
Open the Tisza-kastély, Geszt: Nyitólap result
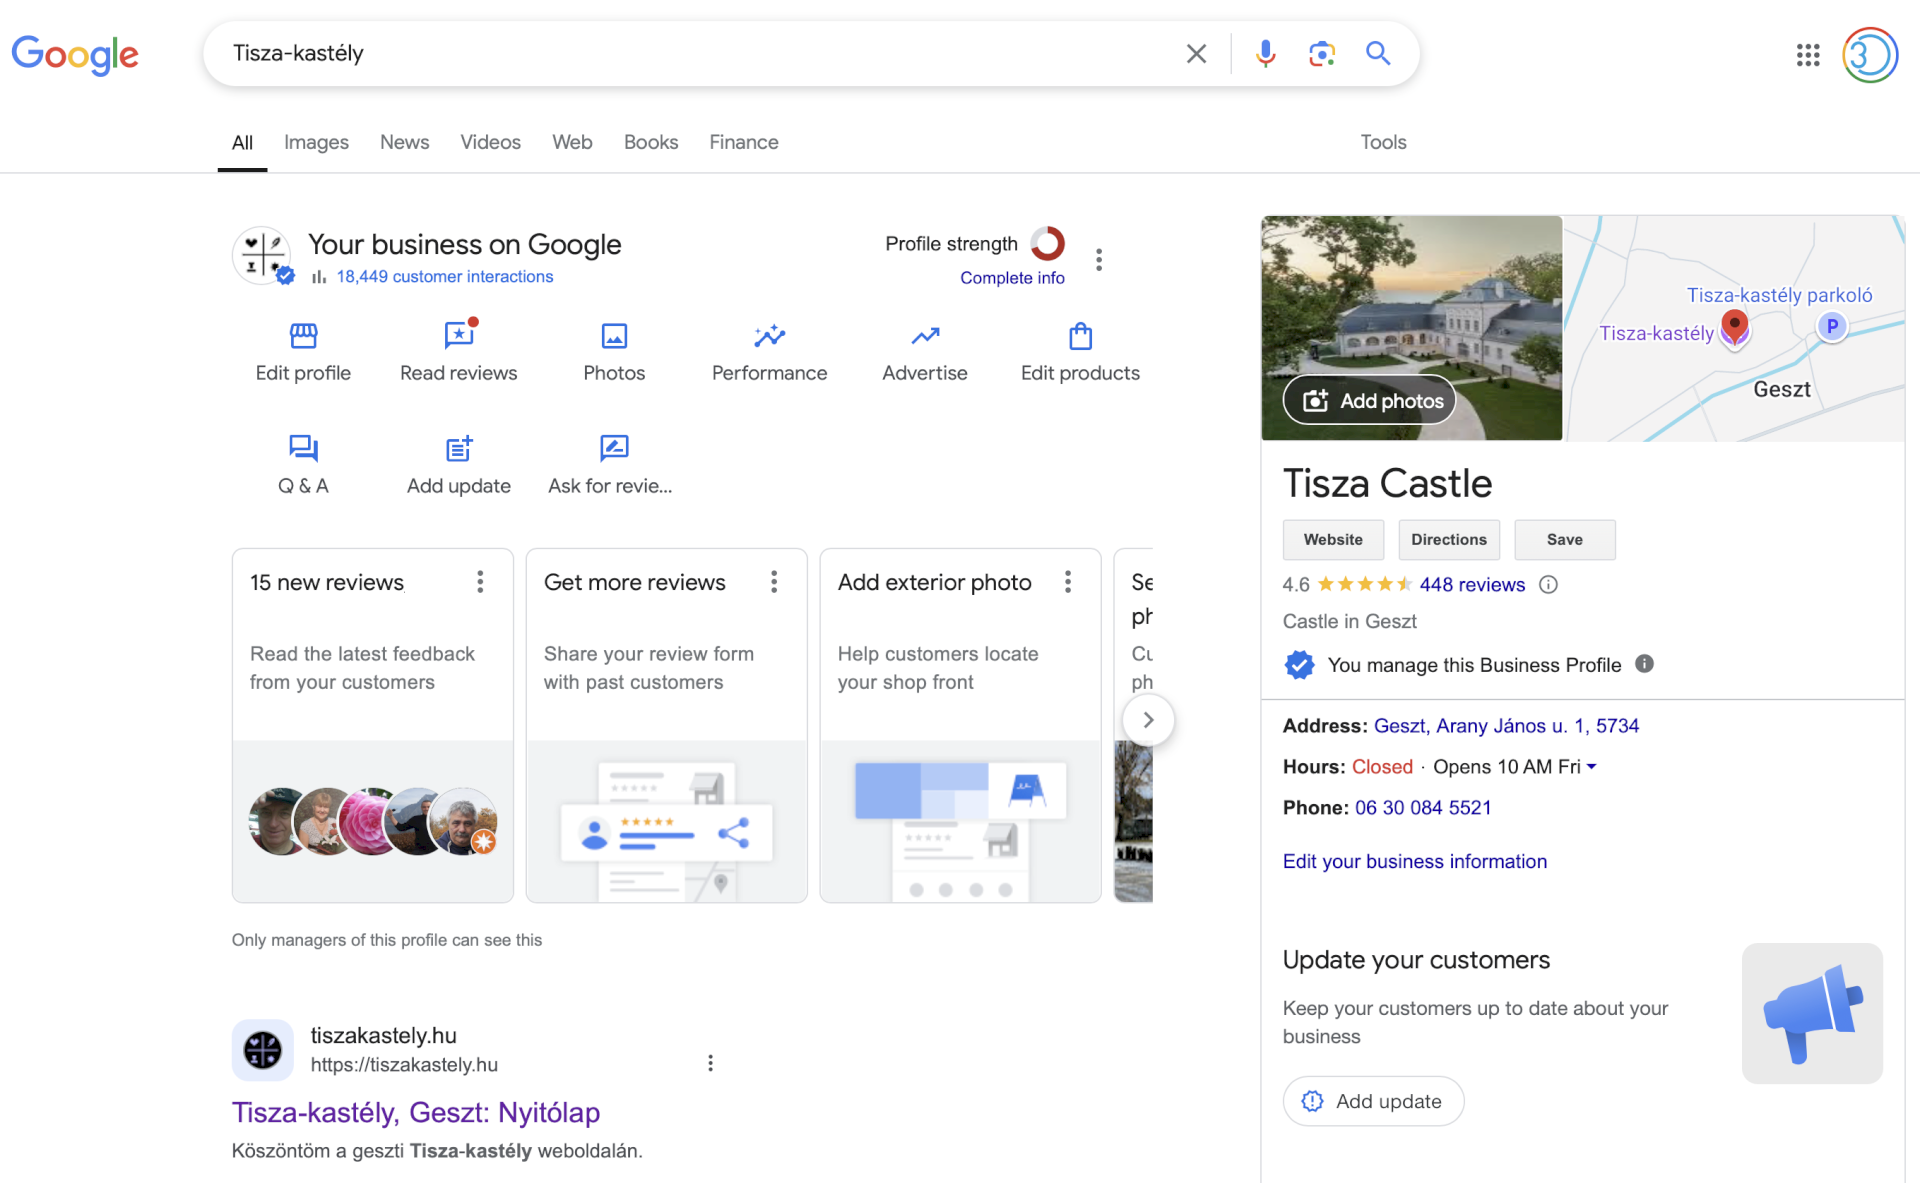[x=416, y=1112]
